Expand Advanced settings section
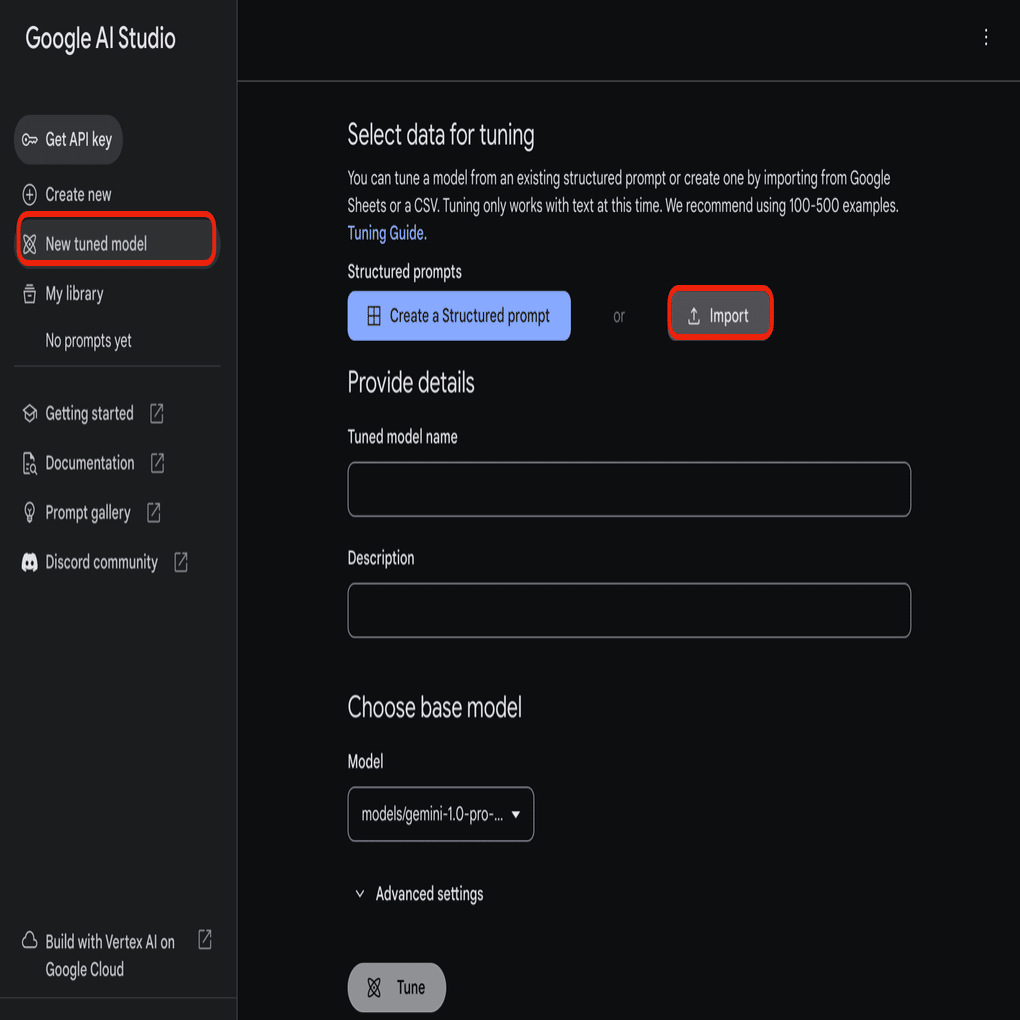 (x=419, y=894)
